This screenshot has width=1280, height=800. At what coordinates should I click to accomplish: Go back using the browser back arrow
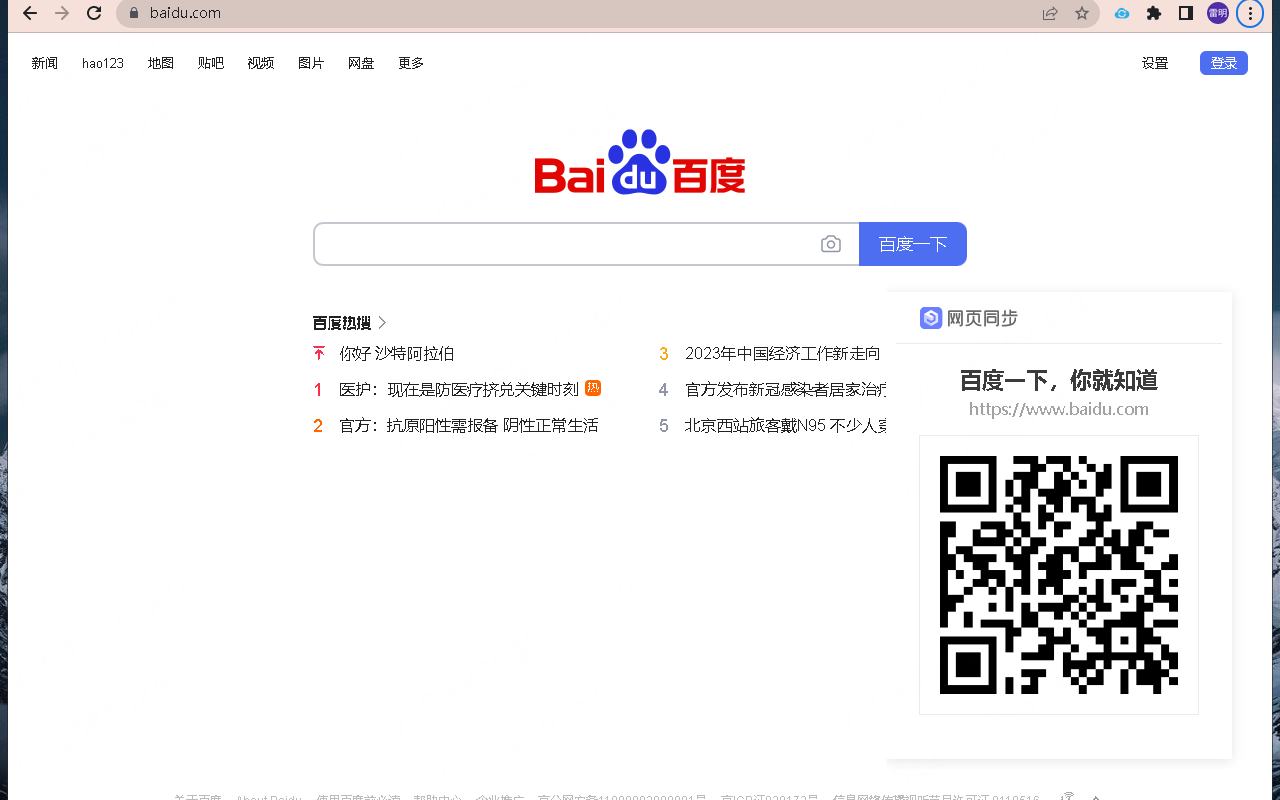click(x=30, y=13)
